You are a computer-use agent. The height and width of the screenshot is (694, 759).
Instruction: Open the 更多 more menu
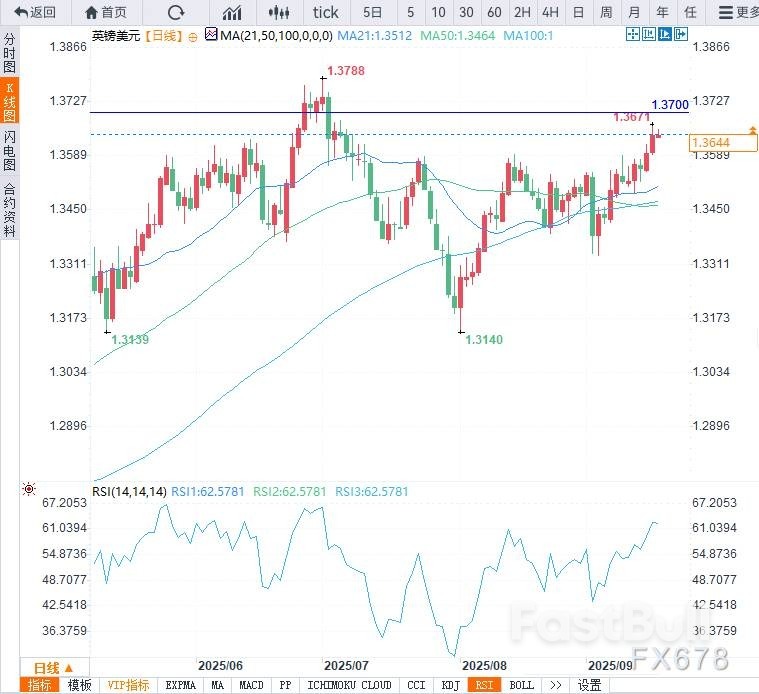click(x=738, y=13)
